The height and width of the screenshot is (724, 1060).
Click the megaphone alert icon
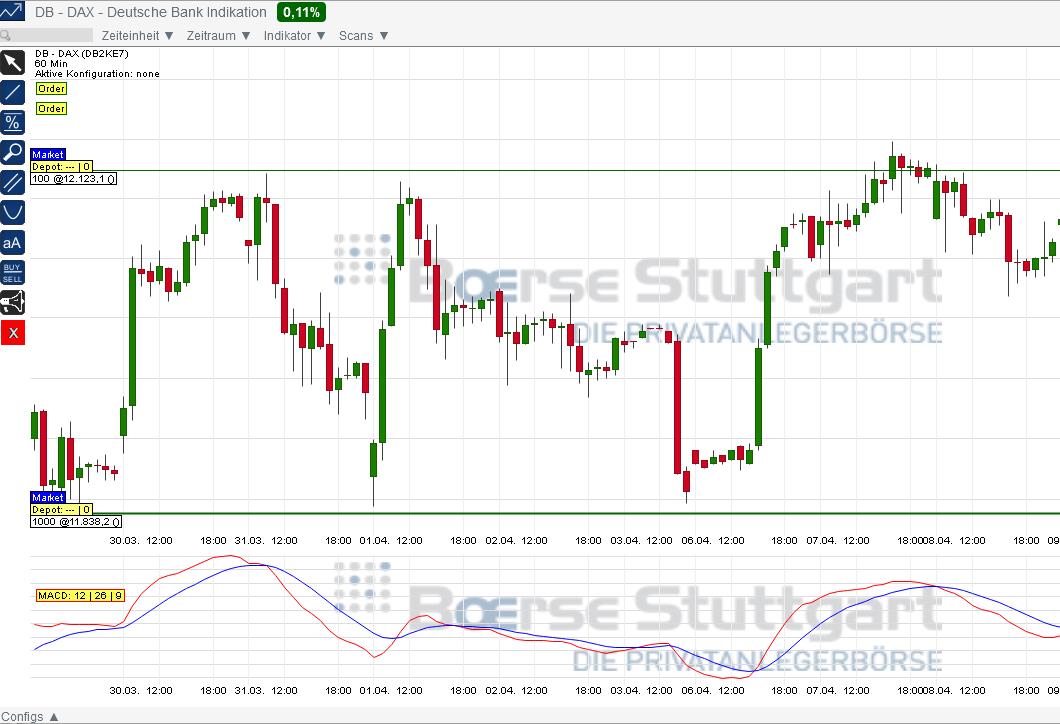point(12,302)
